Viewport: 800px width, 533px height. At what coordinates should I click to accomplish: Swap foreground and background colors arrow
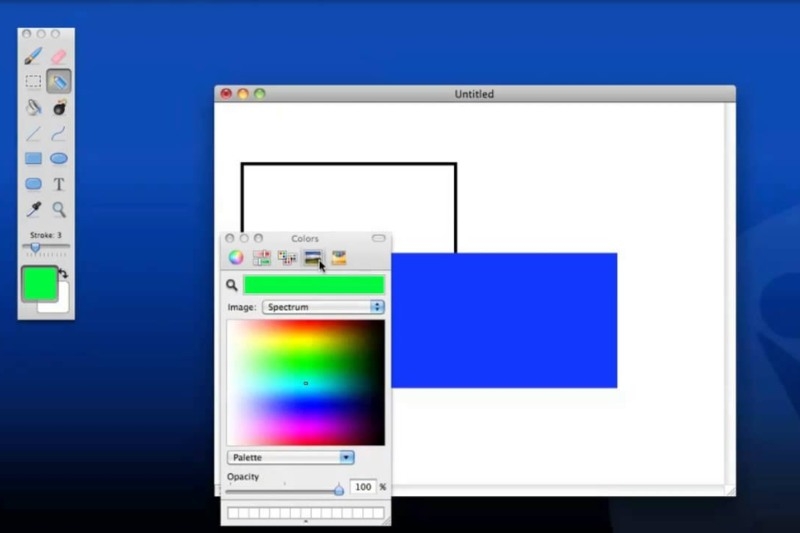coord(63,273)
